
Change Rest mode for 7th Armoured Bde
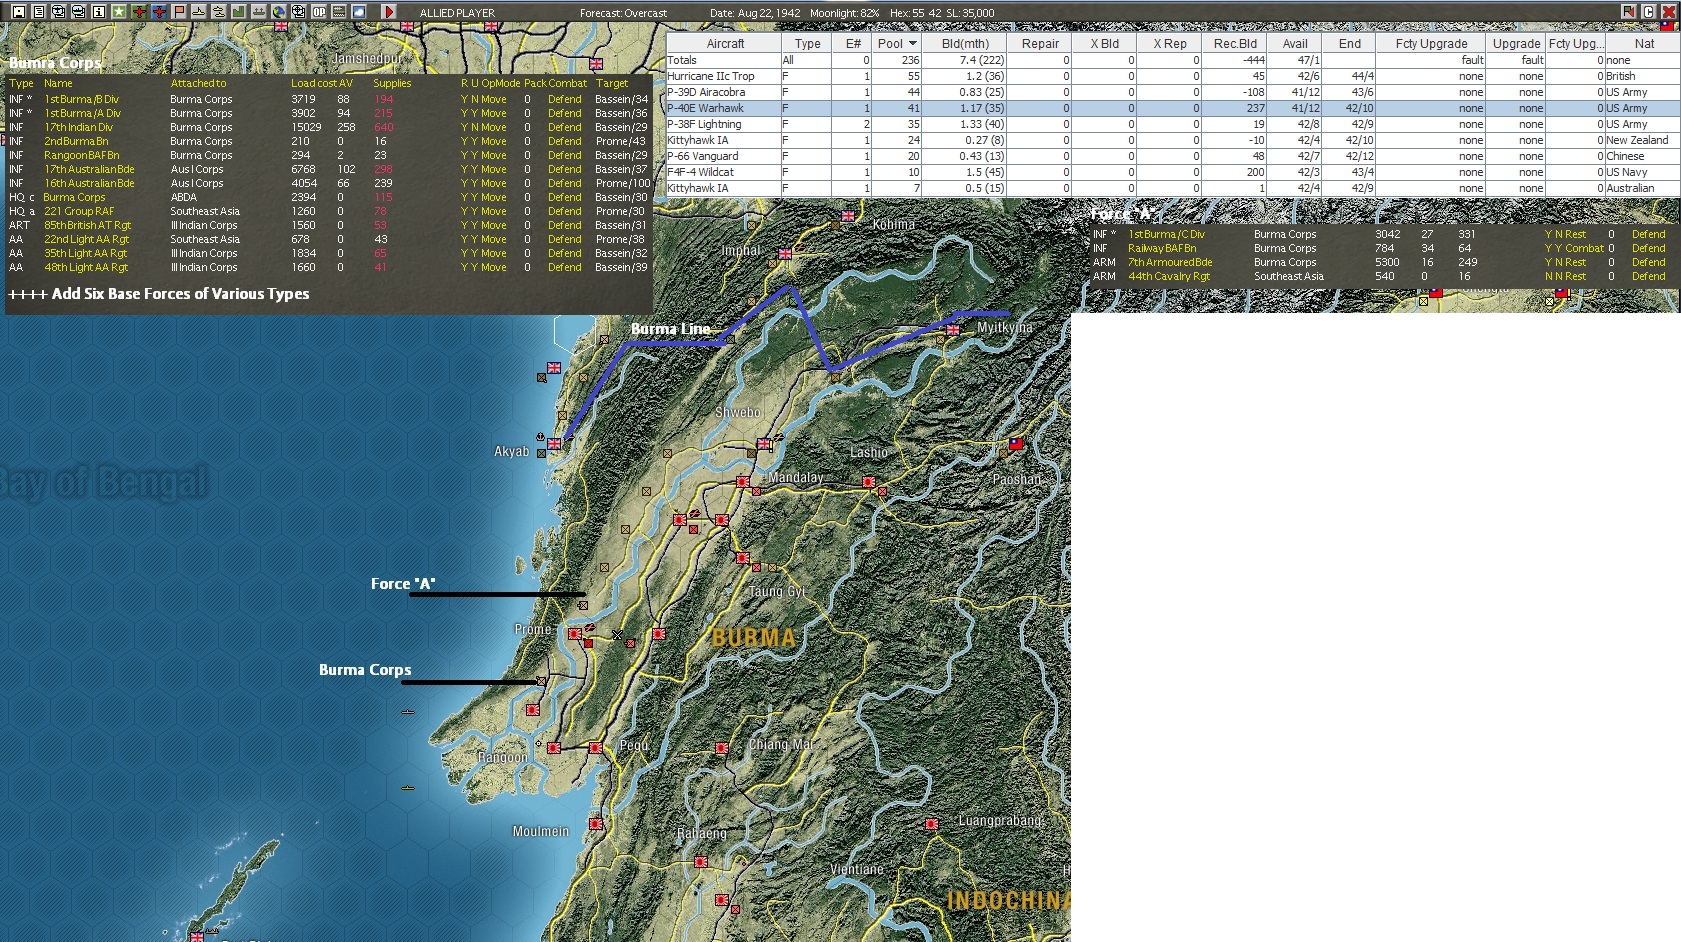click(x=1576, y=262)
